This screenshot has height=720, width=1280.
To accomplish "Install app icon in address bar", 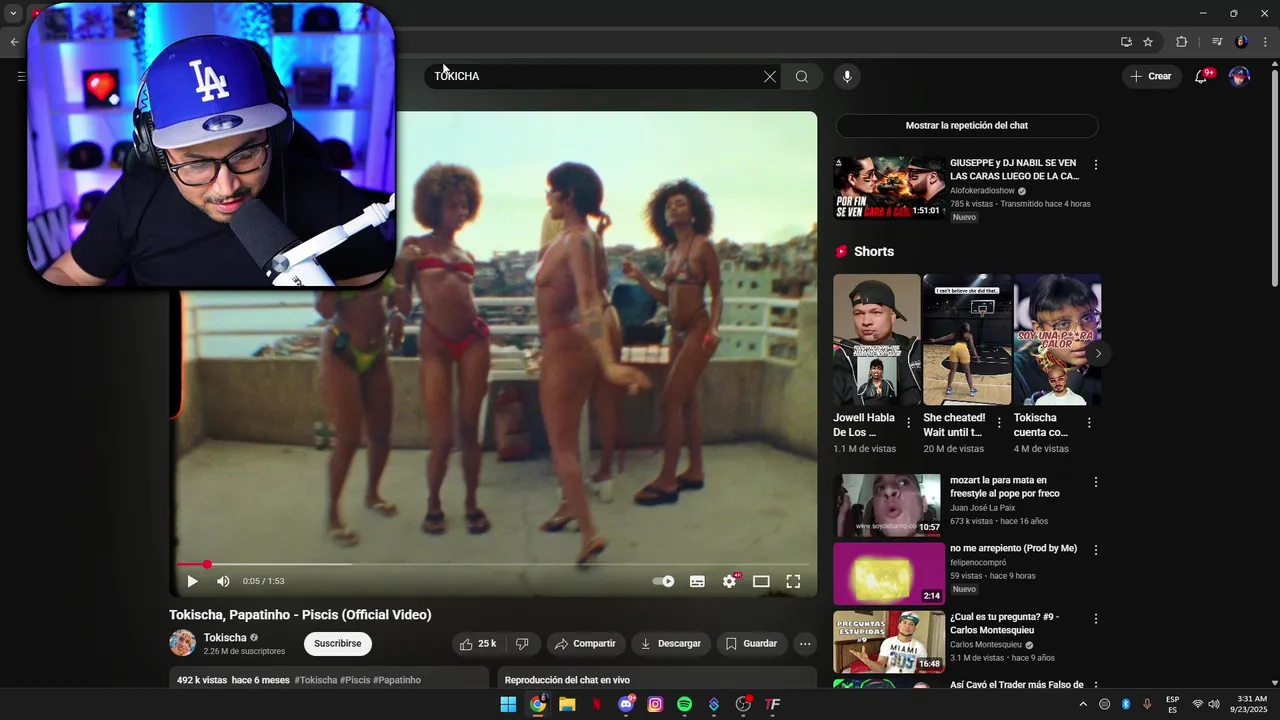I will pyautogui.click(x=1126, y=42).
